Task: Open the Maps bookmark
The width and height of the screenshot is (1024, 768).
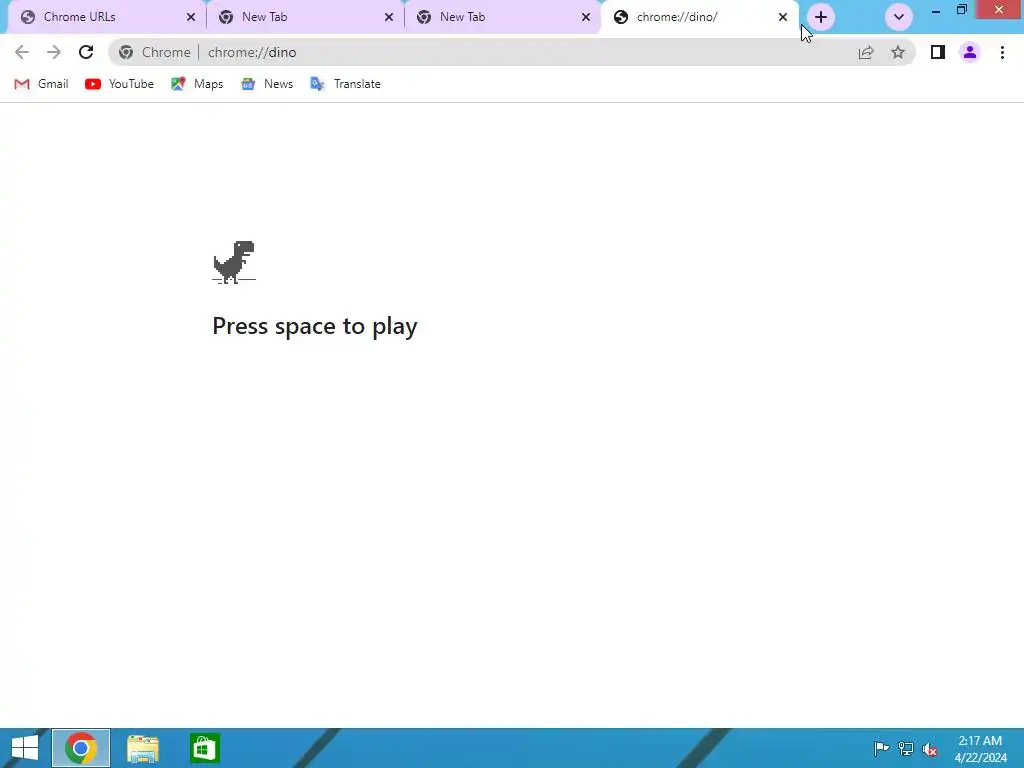Action: (197, 84)
